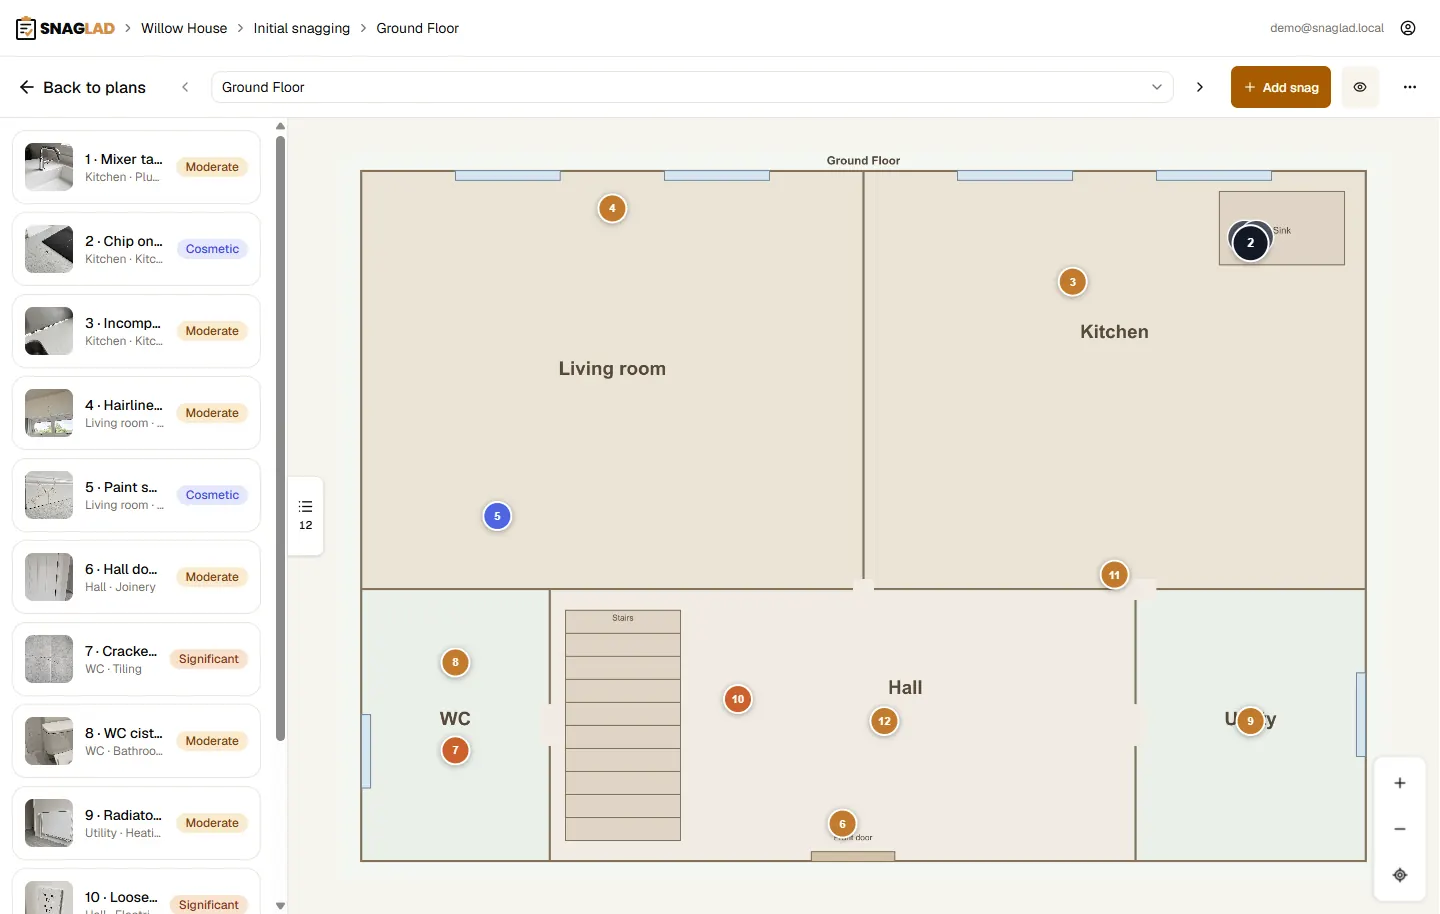Click Moderate badge on snag 1

coord(212,167)
